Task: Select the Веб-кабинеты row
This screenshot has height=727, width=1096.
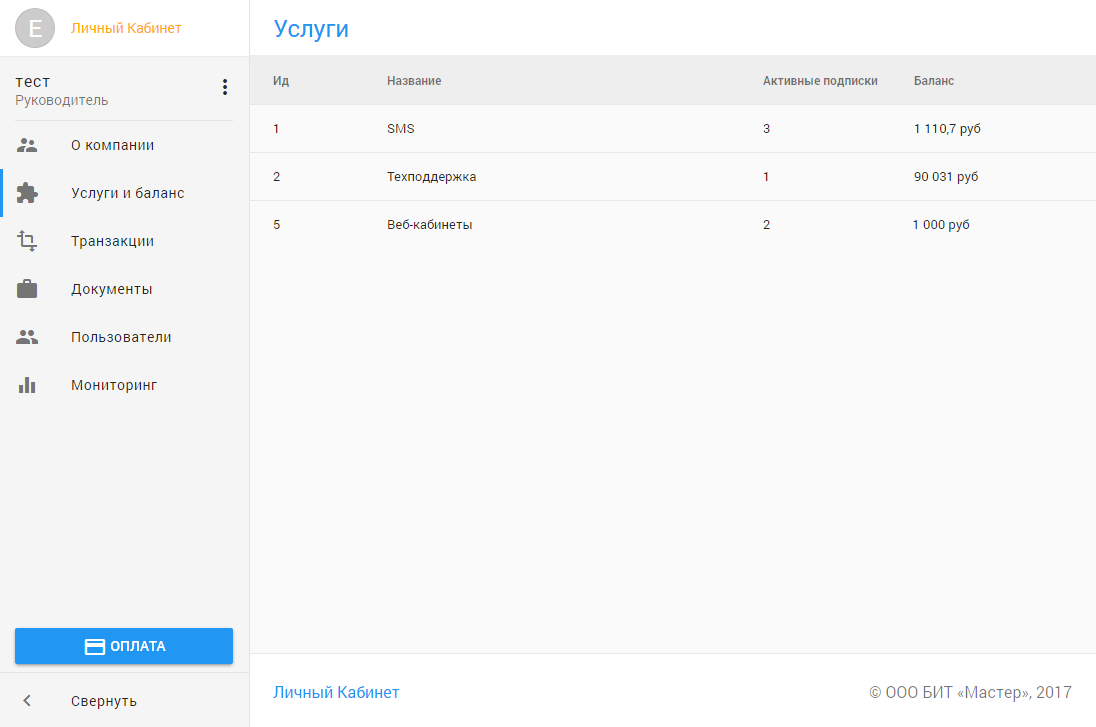Action: point(429,225)
